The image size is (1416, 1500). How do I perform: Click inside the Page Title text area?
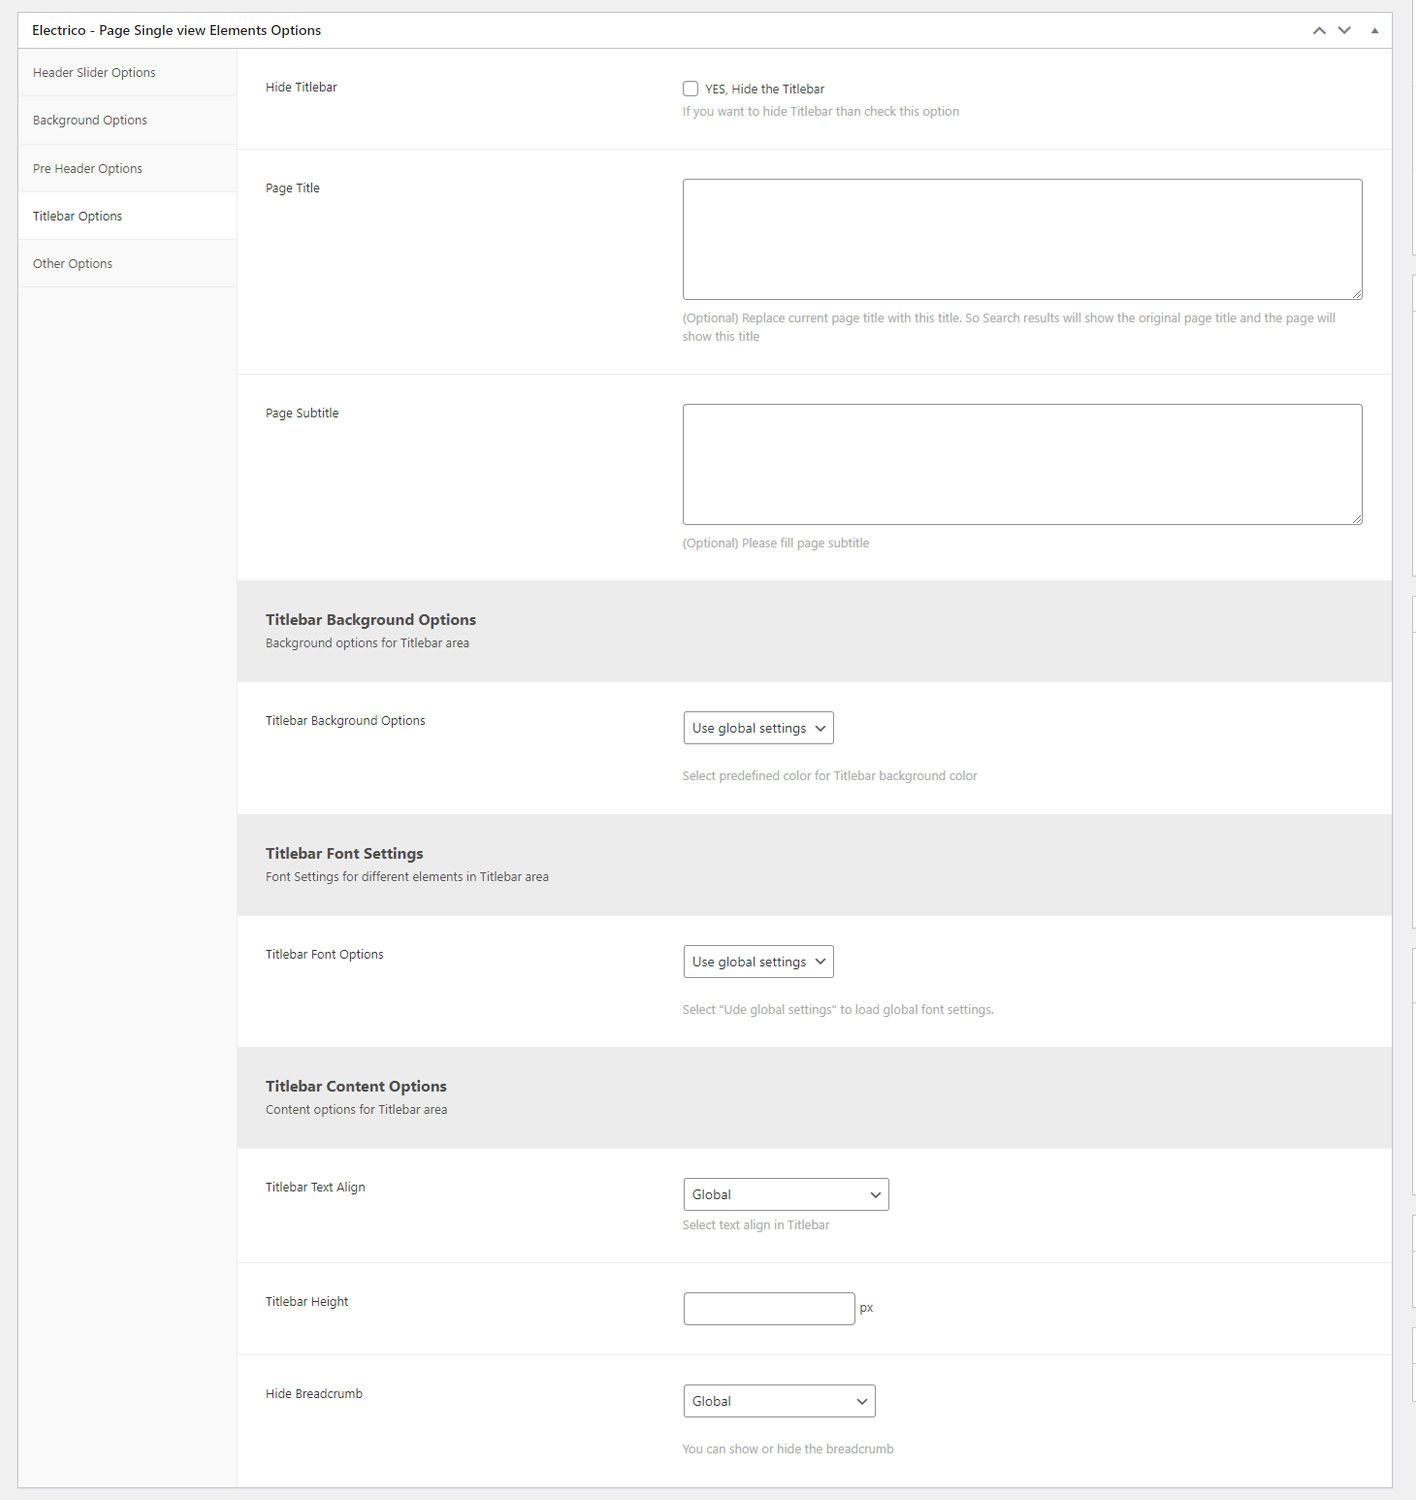tap(1021, 239)
